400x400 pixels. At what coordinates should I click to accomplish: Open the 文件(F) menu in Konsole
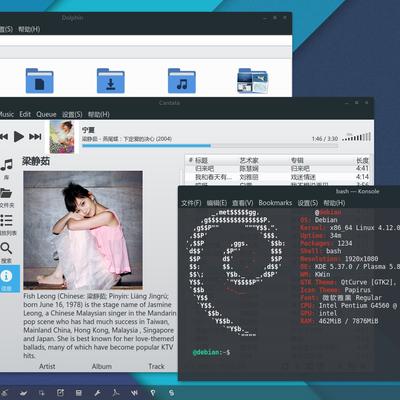(x=191, y=203)
